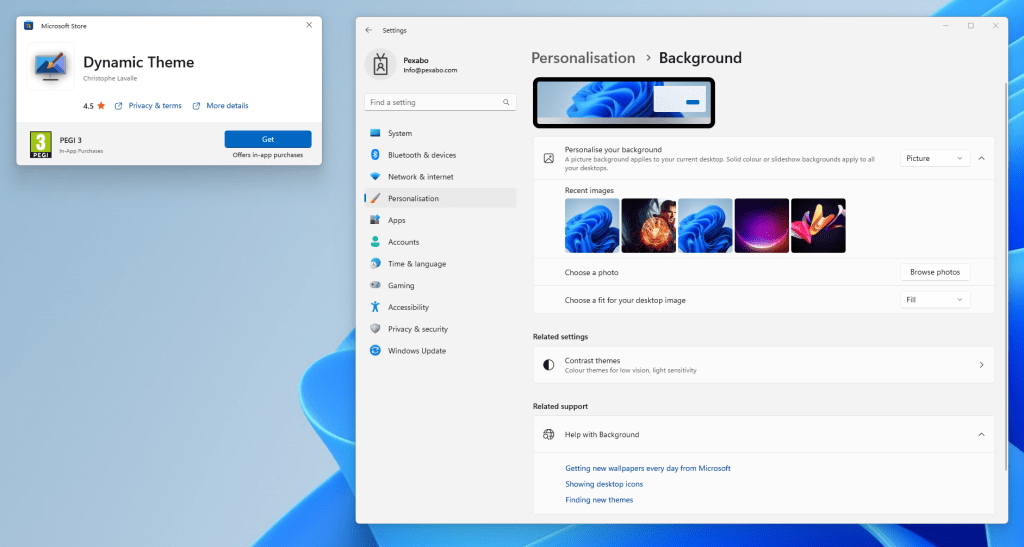Select the colorful flower recent image

(818, 225)
